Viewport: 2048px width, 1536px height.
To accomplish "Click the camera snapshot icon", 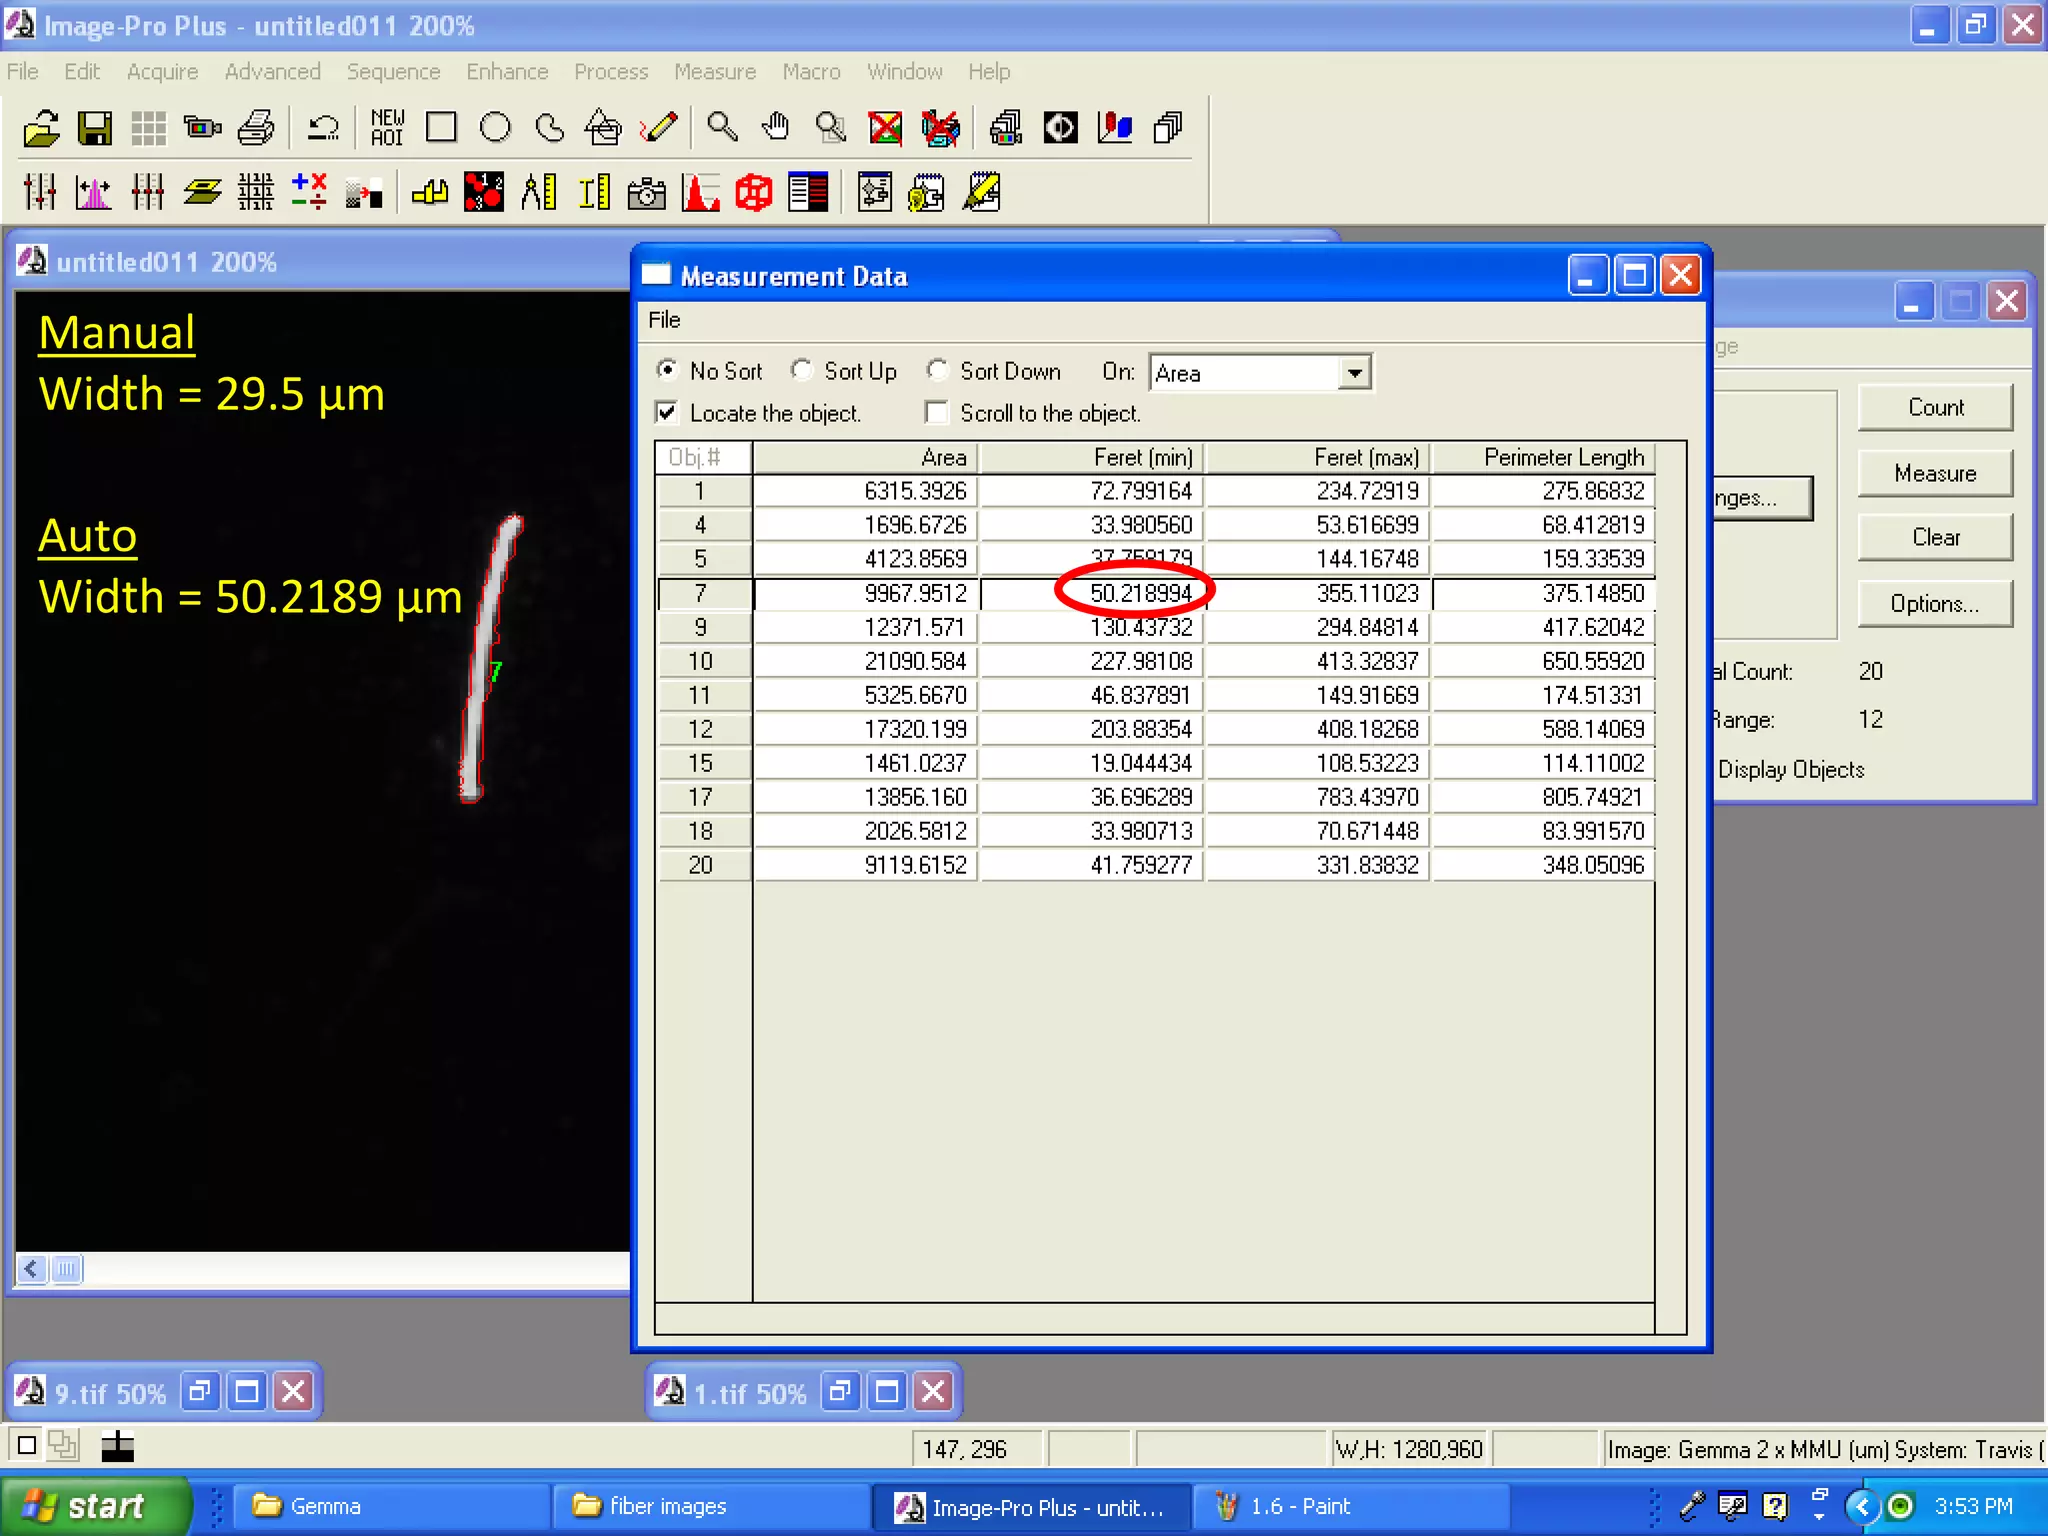I will tap(647, 192).
